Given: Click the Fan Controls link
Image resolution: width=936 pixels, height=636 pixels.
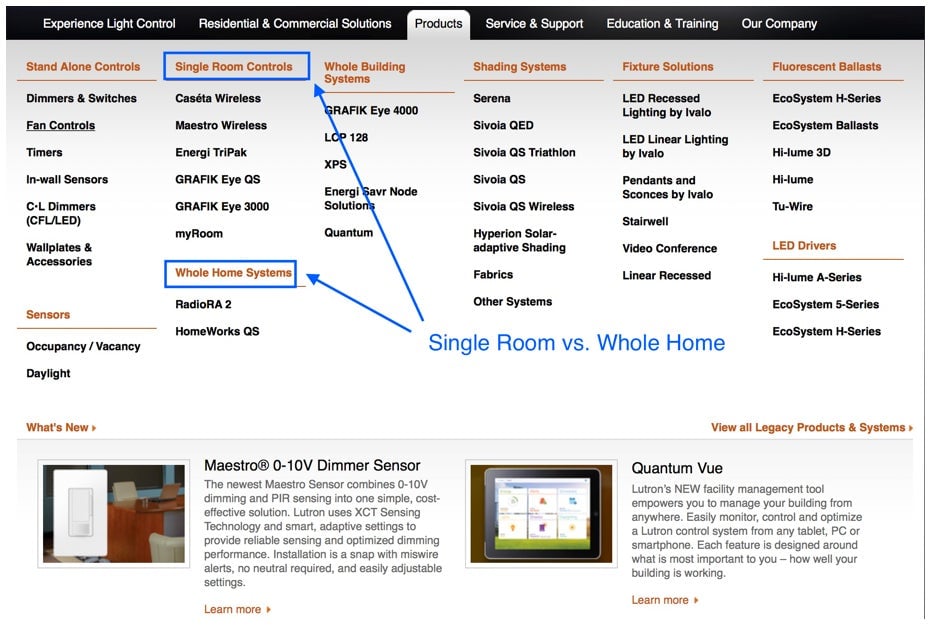Looking at the screenshot, I should 60,125.
